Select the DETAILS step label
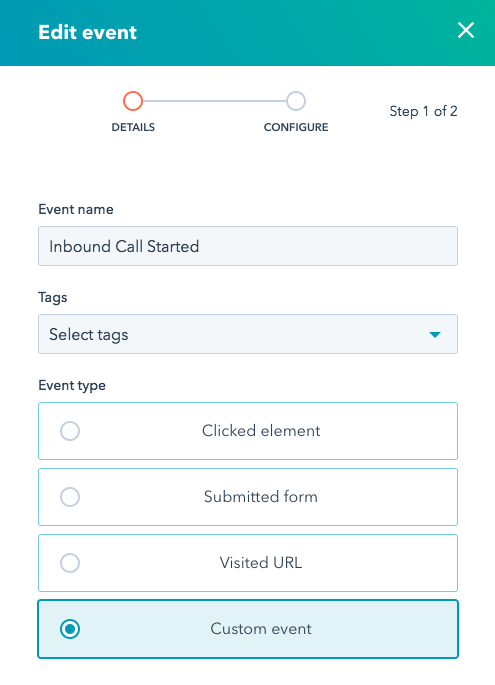This screenshot has width=495, height=685. pyautogui.click(x=133, y=127)
